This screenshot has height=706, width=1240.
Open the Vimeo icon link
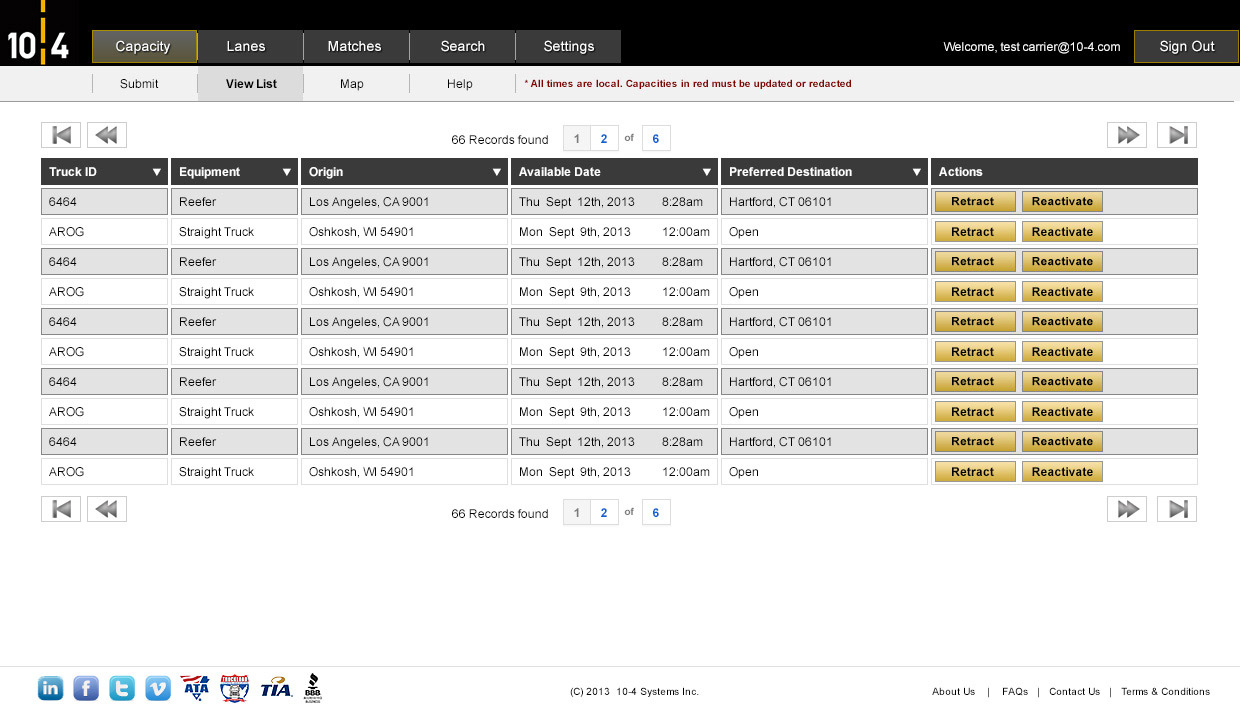point(158,688)
